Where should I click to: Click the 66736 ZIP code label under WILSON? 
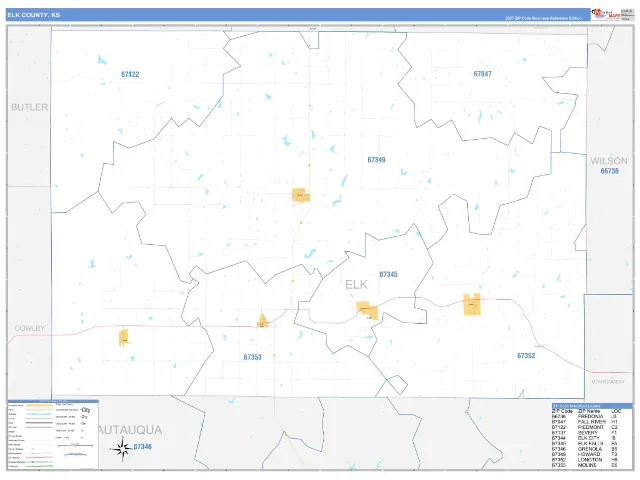[609, 171]
